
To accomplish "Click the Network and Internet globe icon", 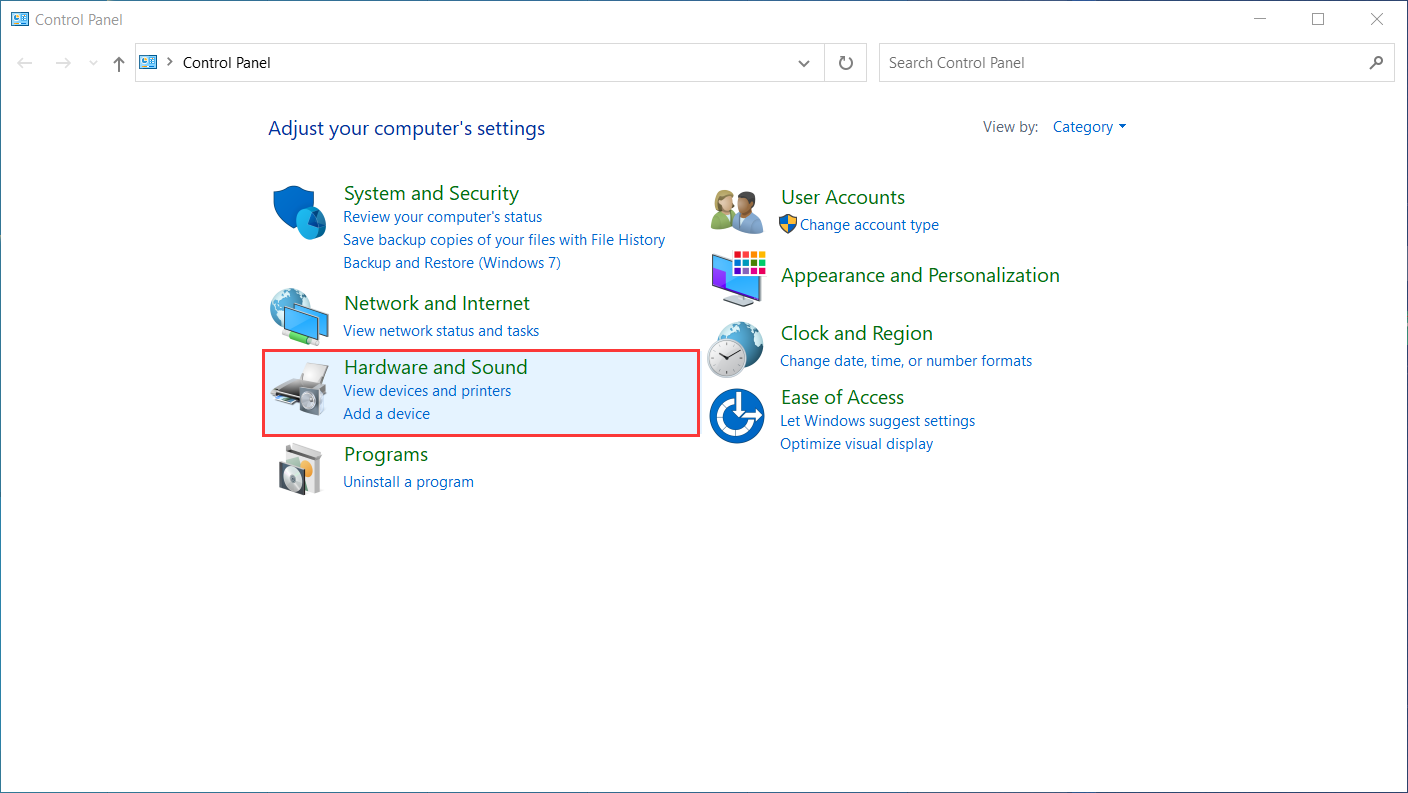I will tap(300, 316).
